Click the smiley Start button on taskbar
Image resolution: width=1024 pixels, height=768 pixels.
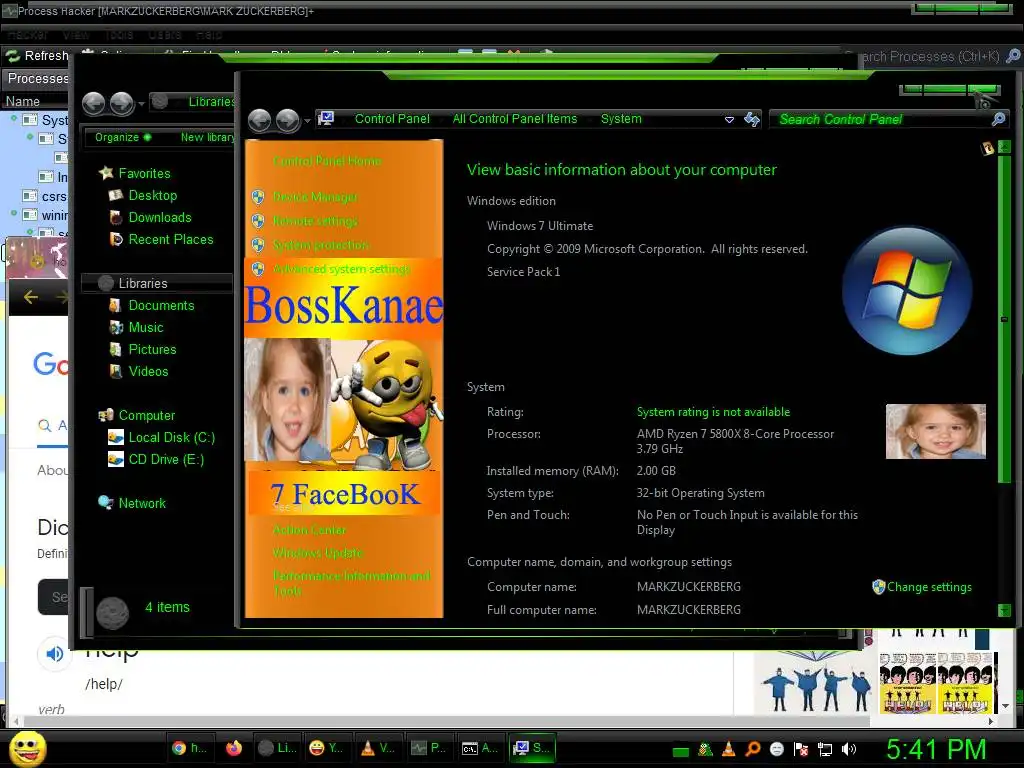click(x=27, y=748)
